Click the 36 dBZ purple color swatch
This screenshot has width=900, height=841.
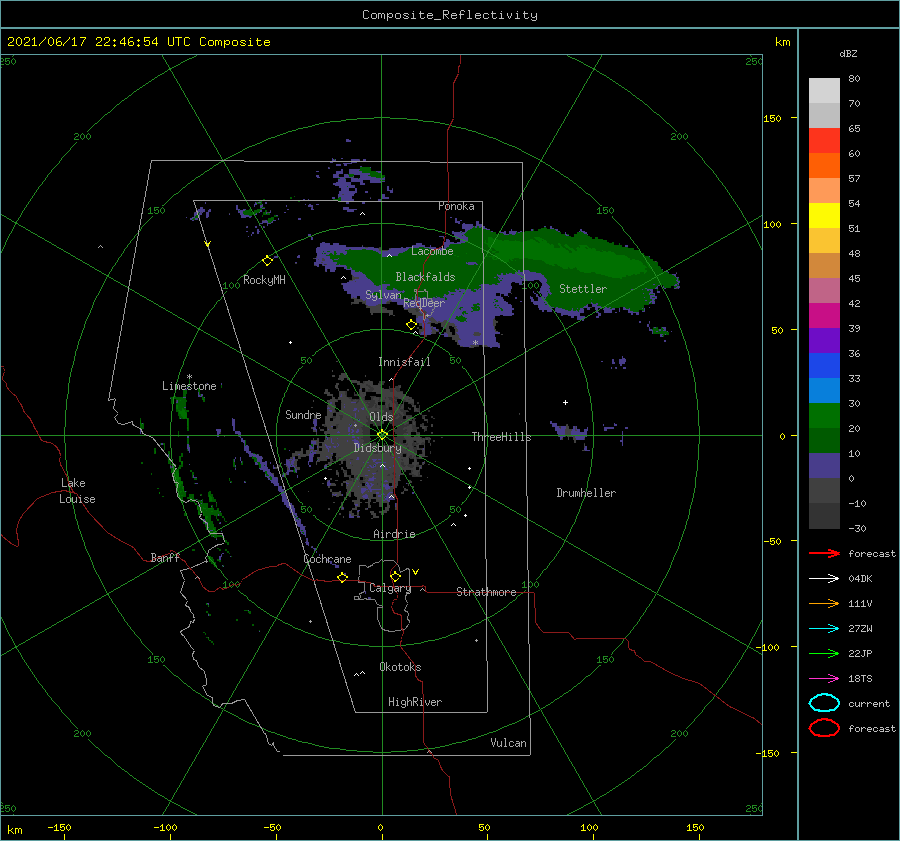[x=824, y=340]
